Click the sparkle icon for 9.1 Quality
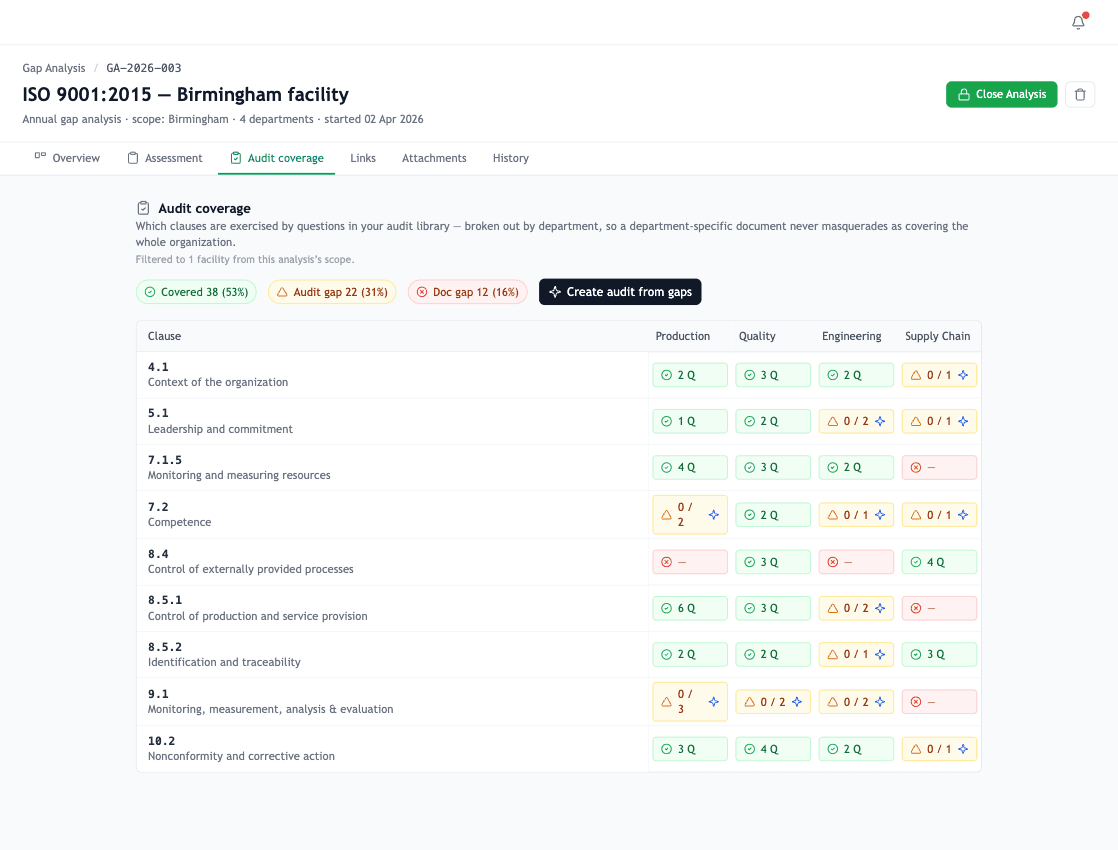The height and width of the screenshot is (850, 1118). tap(796, 702)
